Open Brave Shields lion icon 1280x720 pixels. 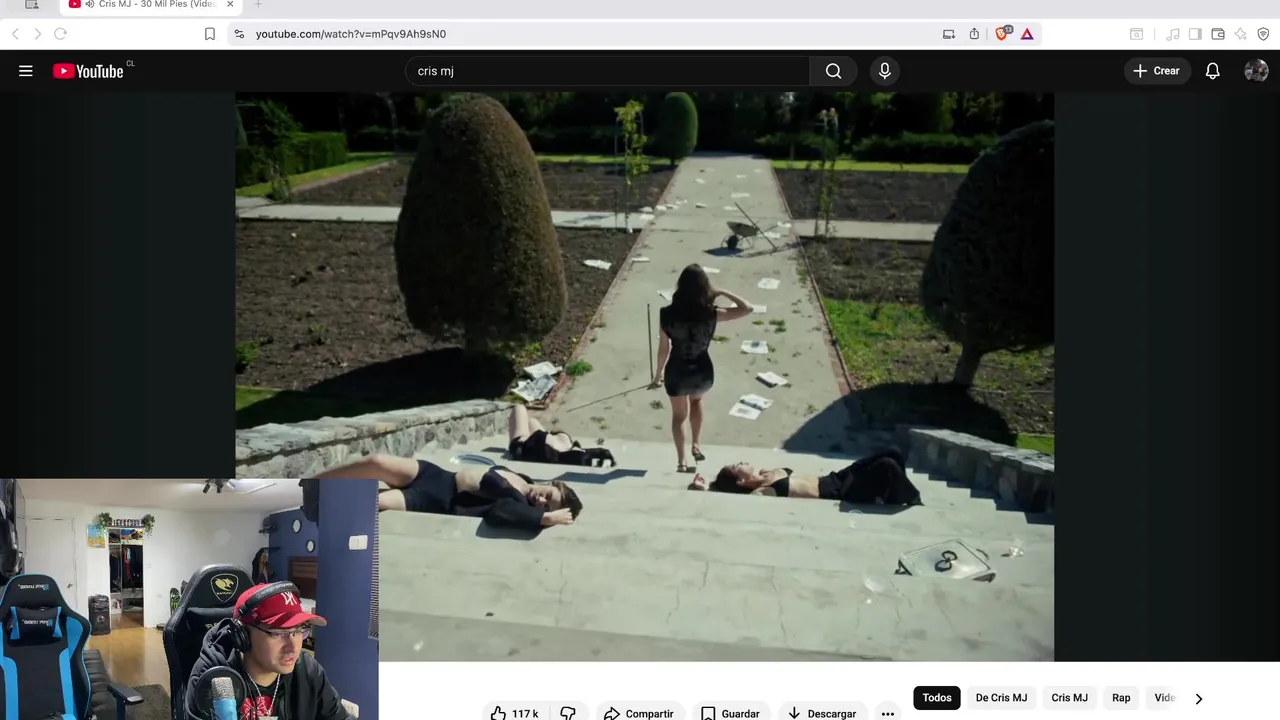coord(1002,34)
